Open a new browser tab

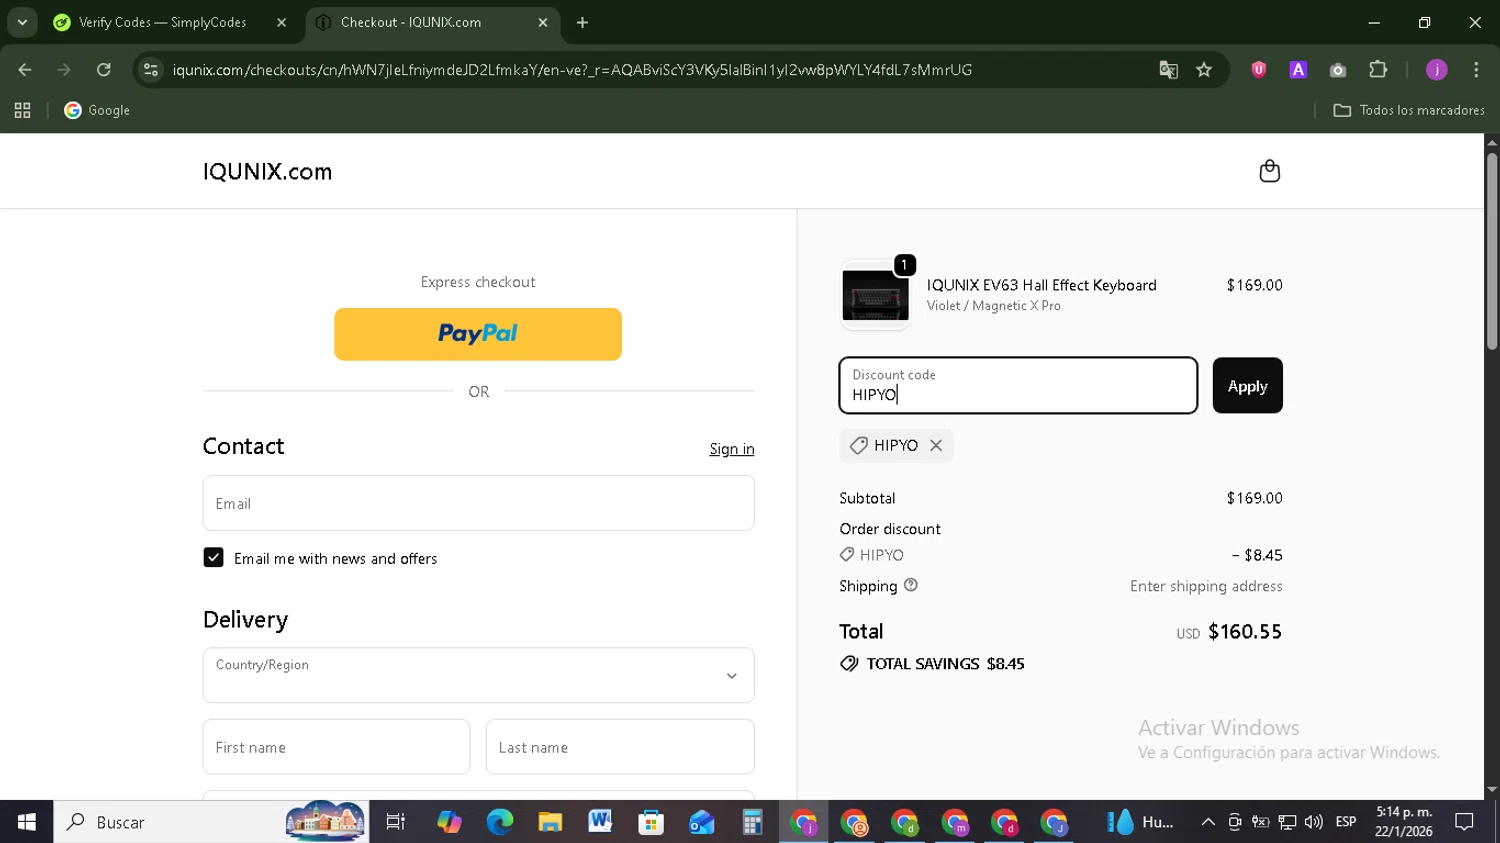(x=582, y=22)
